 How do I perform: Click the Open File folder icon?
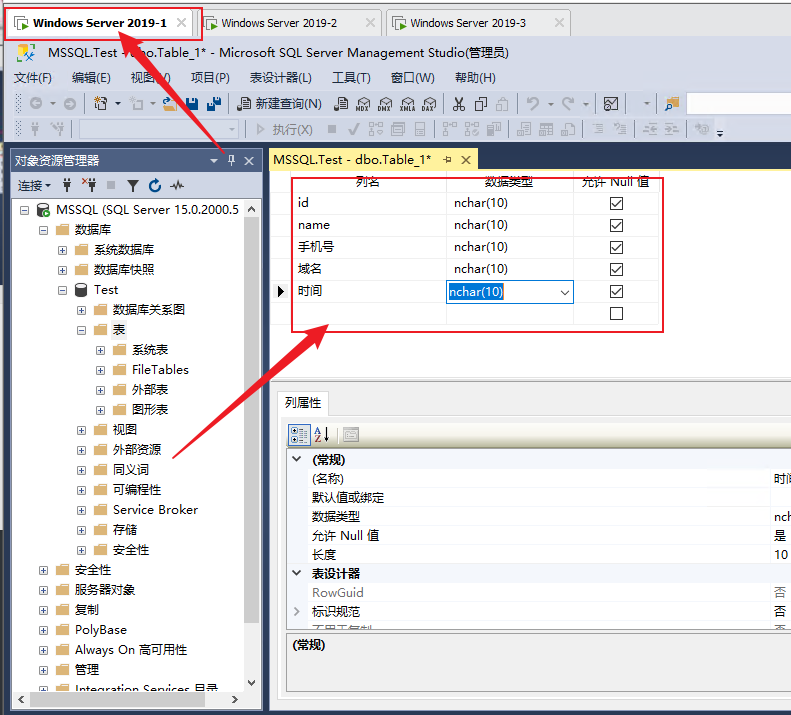(170, 104)
